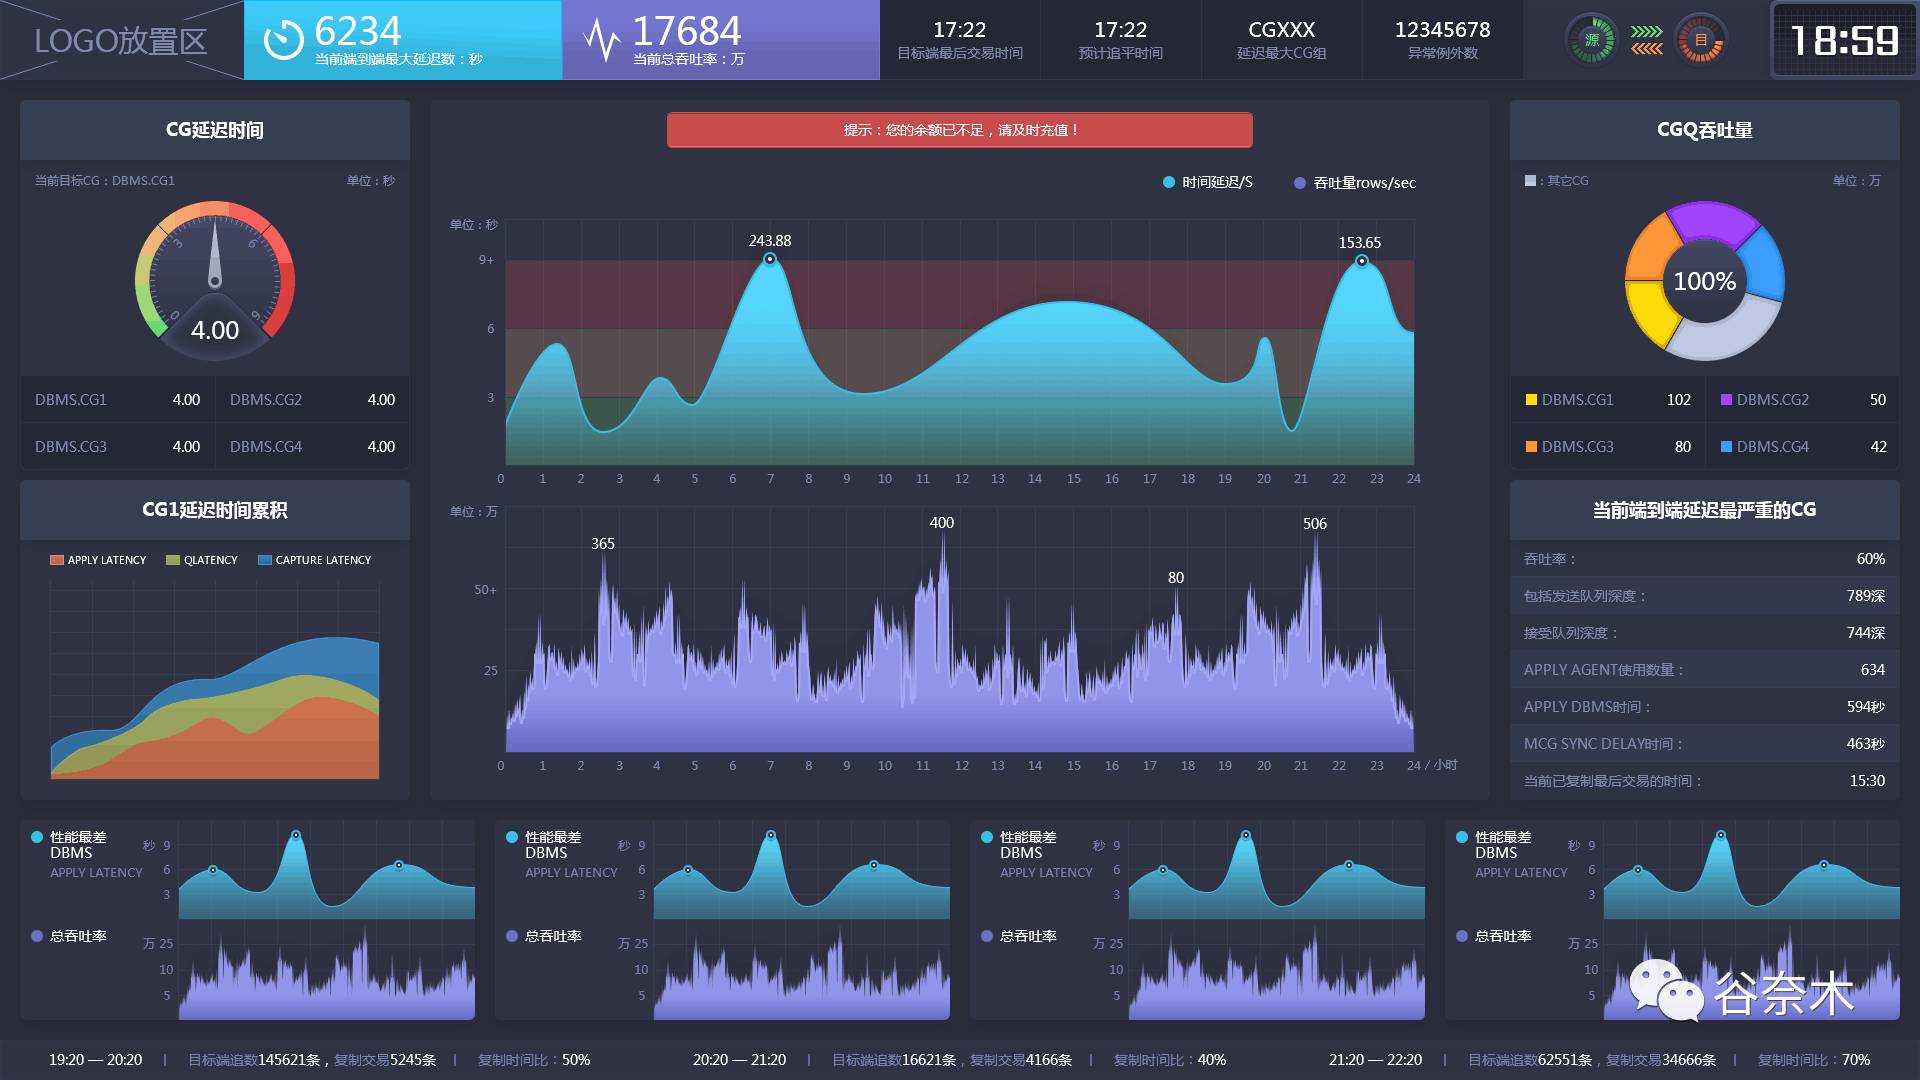Screen dimensions: 1920x1080
Task: Click the MCG SYNC DELAY时间 463秒 row
Action: [x=1705, y=744]
